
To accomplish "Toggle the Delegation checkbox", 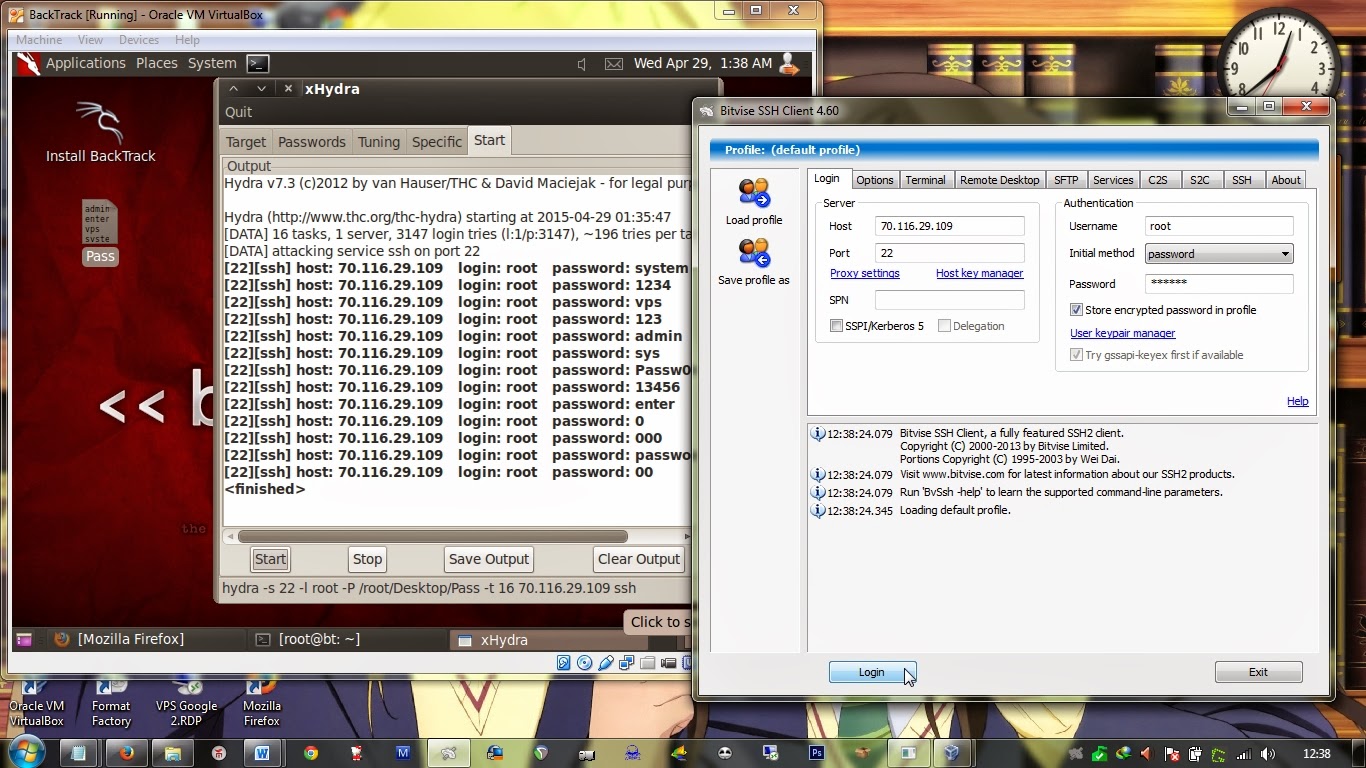I will [944, 326].
